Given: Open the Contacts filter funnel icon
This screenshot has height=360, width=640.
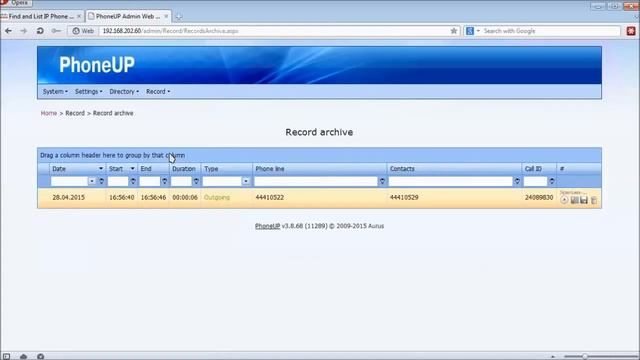Looking at the screenshot, I should pos(517,181).
